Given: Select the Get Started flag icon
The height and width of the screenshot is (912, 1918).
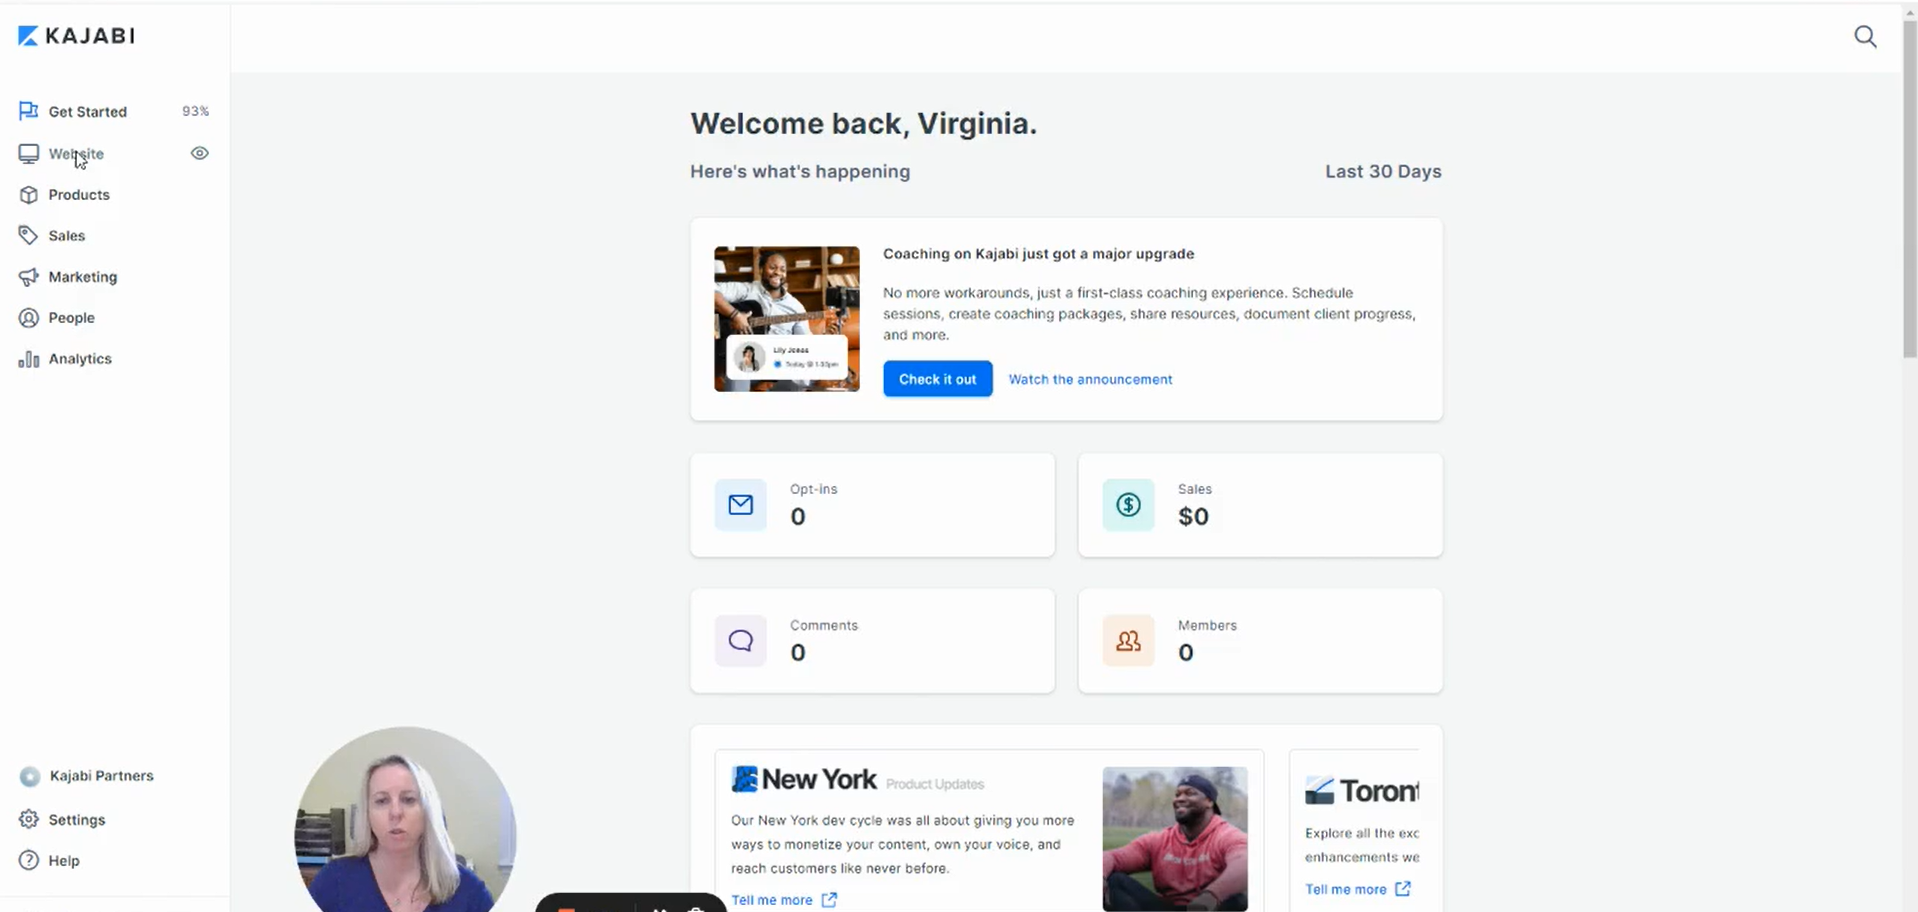Looking at the screenshot, I should click(x=28, y=111).
